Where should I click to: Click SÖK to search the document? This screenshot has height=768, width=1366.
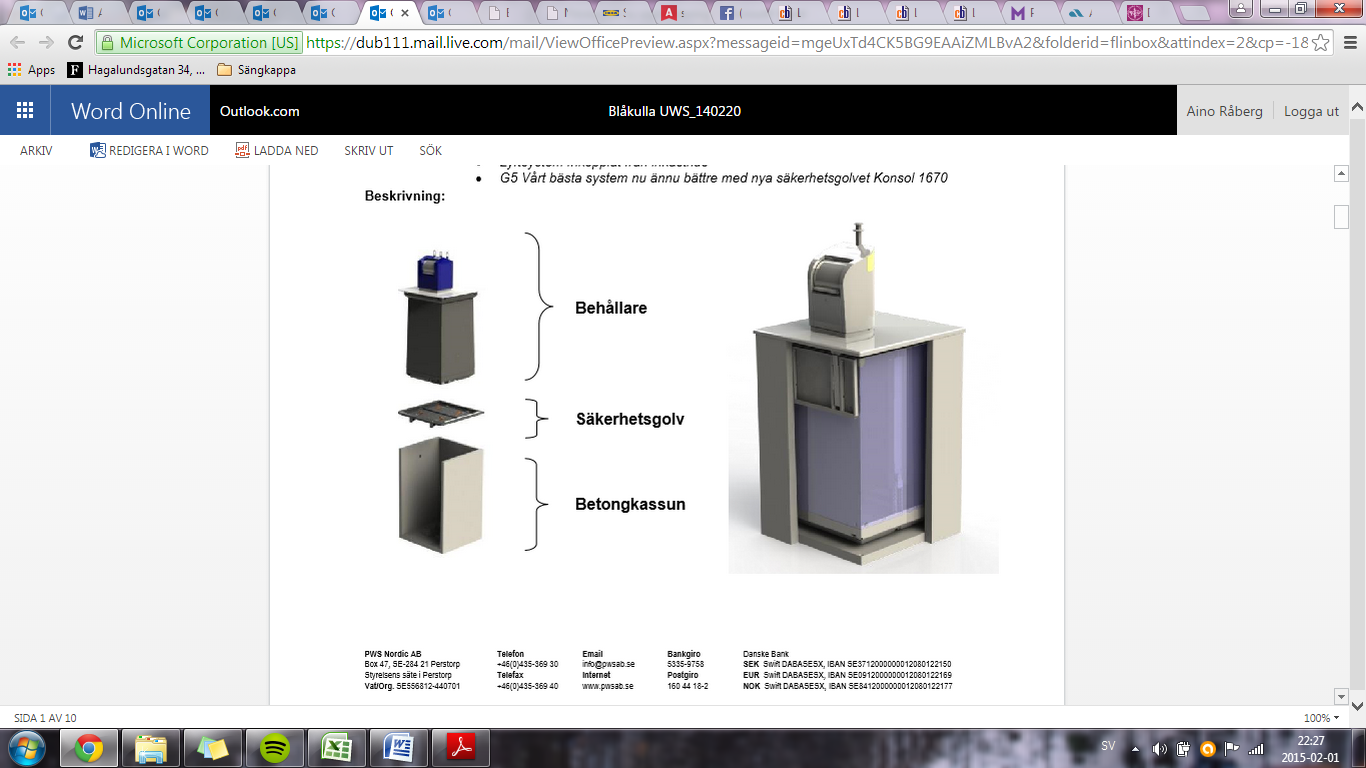coord(431,151)
